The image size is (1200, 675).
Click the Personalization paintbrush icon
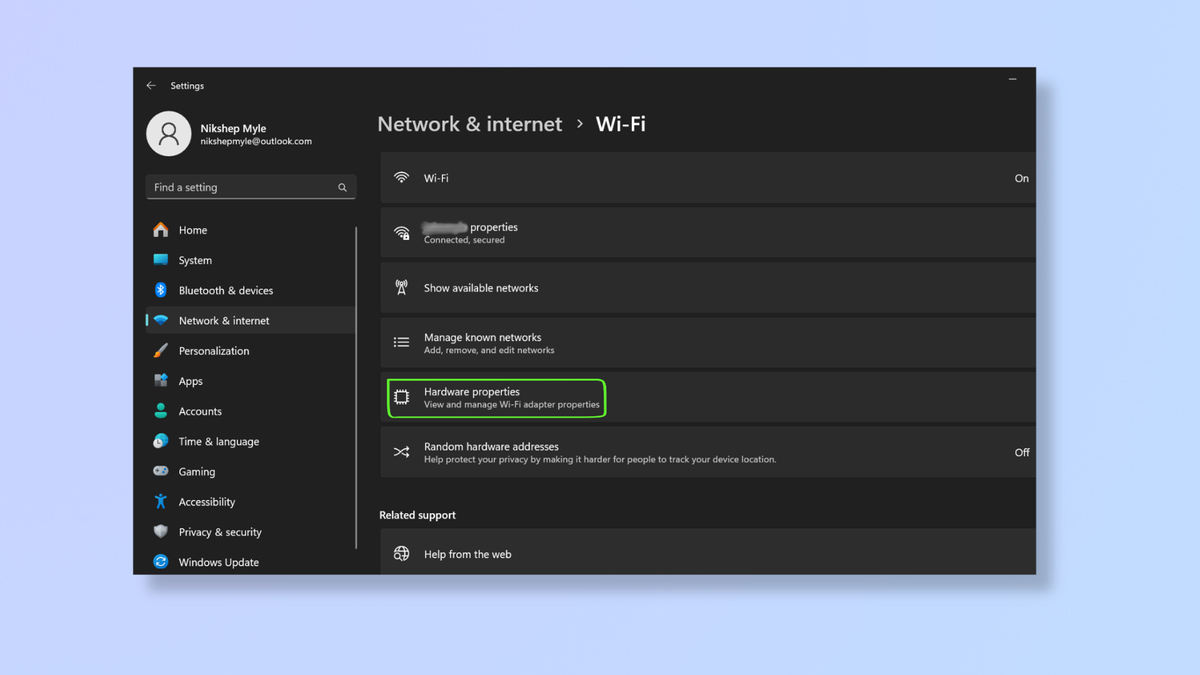coord(161,350)
